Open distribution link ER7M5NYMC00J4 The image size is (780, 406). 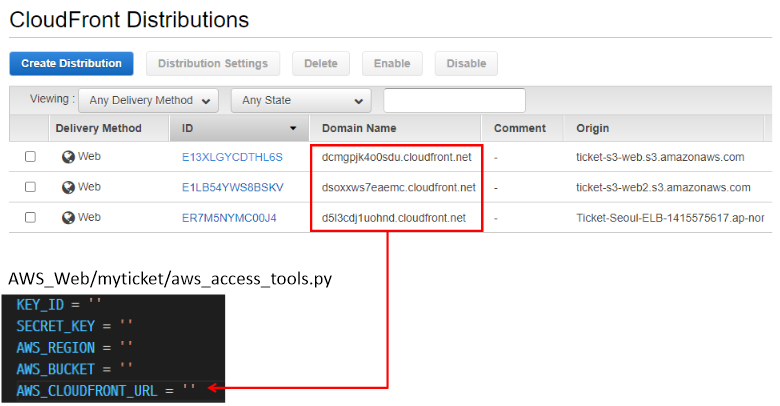click(229, 218)
